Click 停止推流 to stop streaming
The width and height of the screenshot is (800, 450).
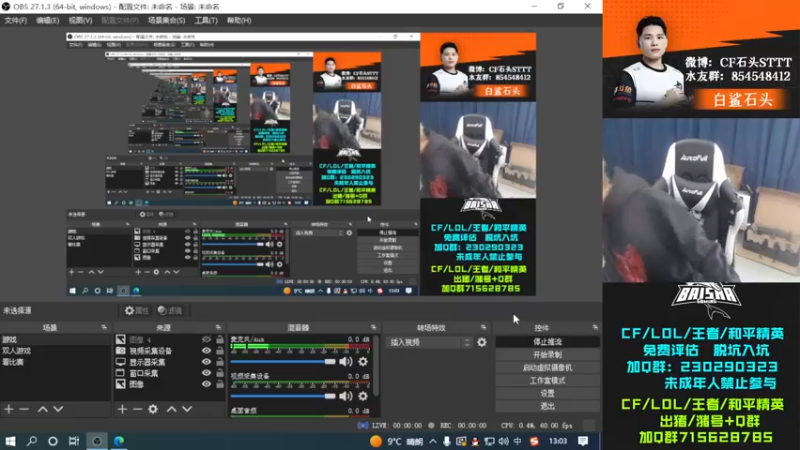coord(547,342)
